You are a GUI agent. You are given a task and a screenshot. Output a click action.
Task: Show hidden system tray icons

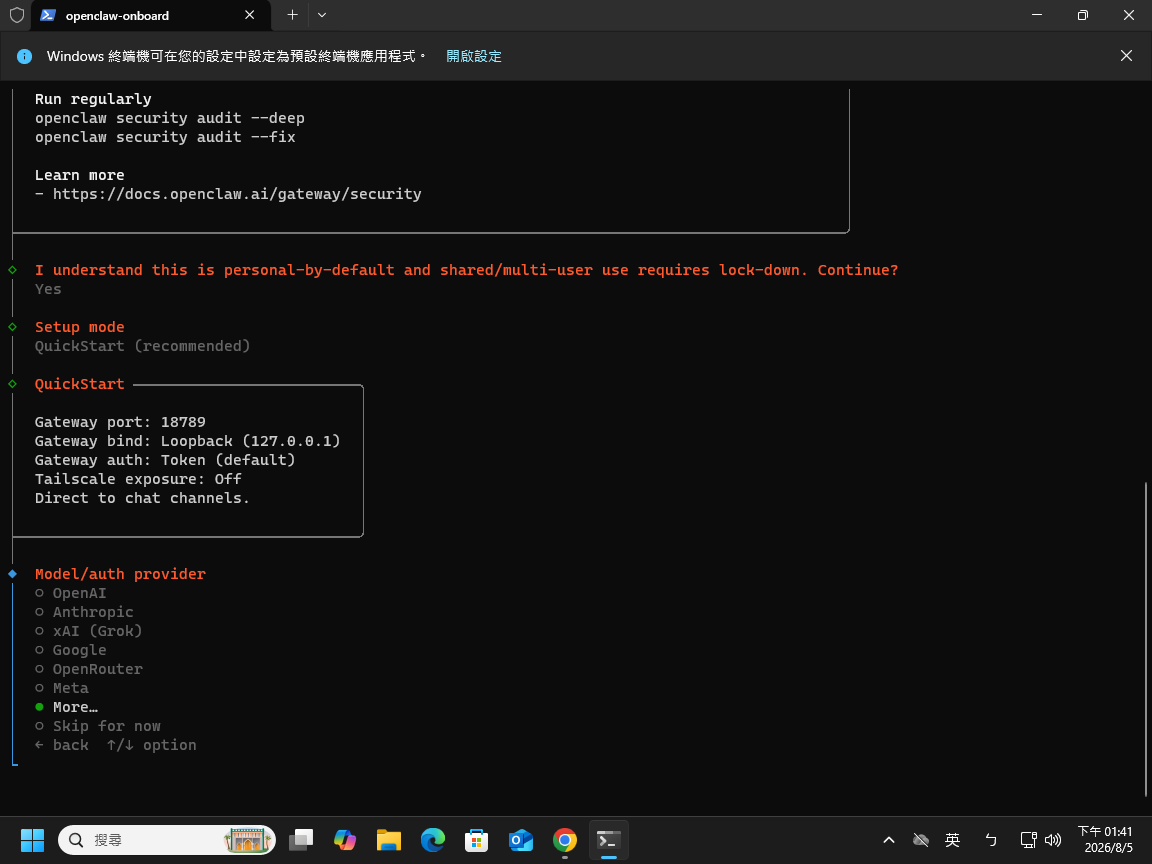[888, 840]
